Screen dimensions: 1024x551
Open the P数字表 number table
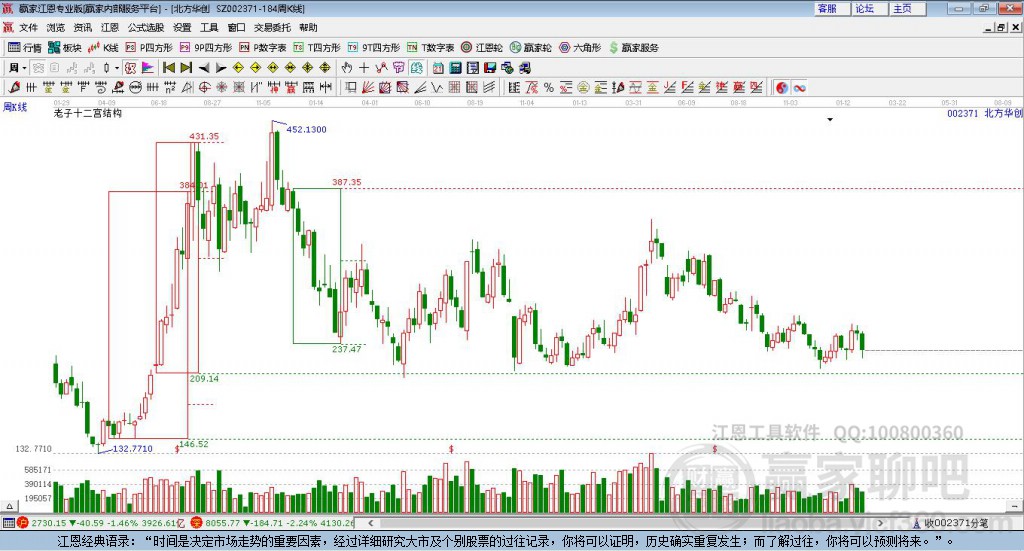[263, 48]
